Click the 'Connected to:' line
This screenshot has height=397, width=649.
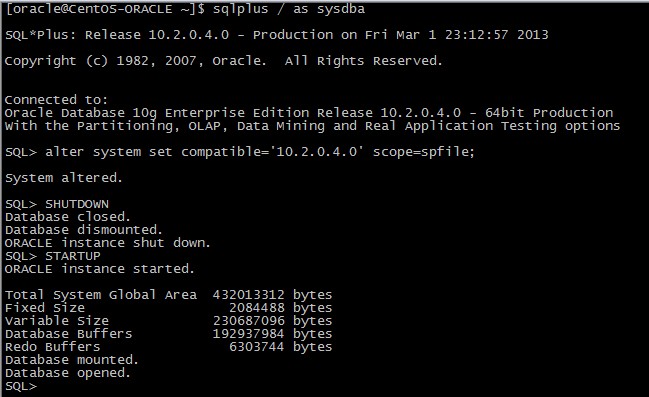pos(56,100)
